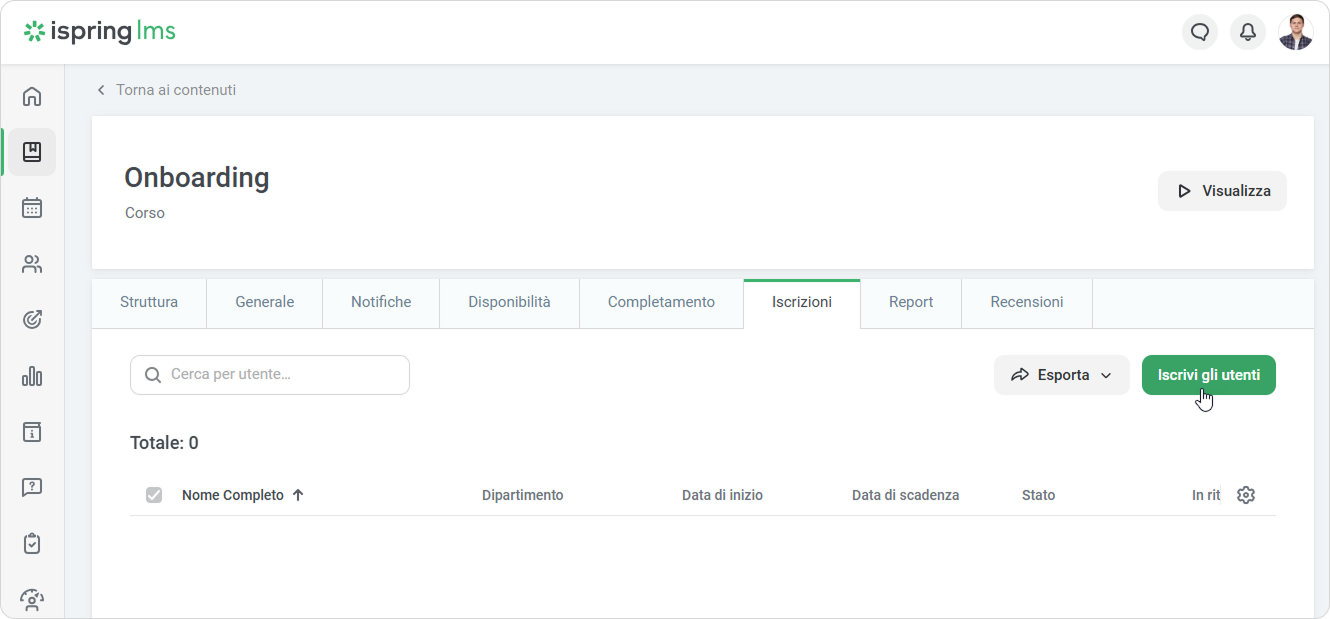Open the Disponibilità tab

509,302
